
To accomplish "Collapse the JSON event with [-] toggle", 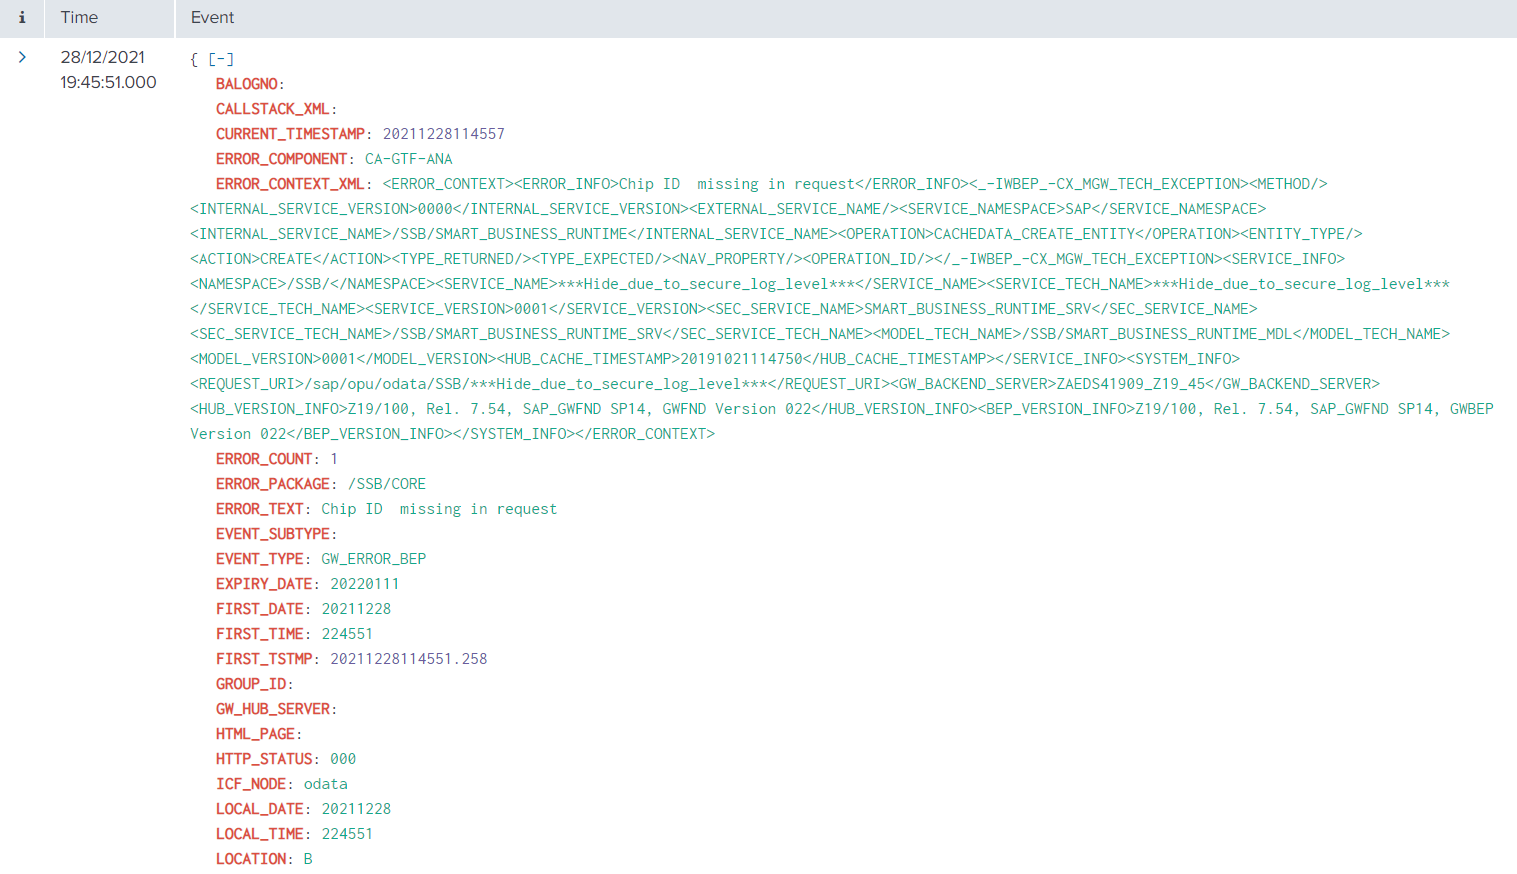I will pos(221,59).
